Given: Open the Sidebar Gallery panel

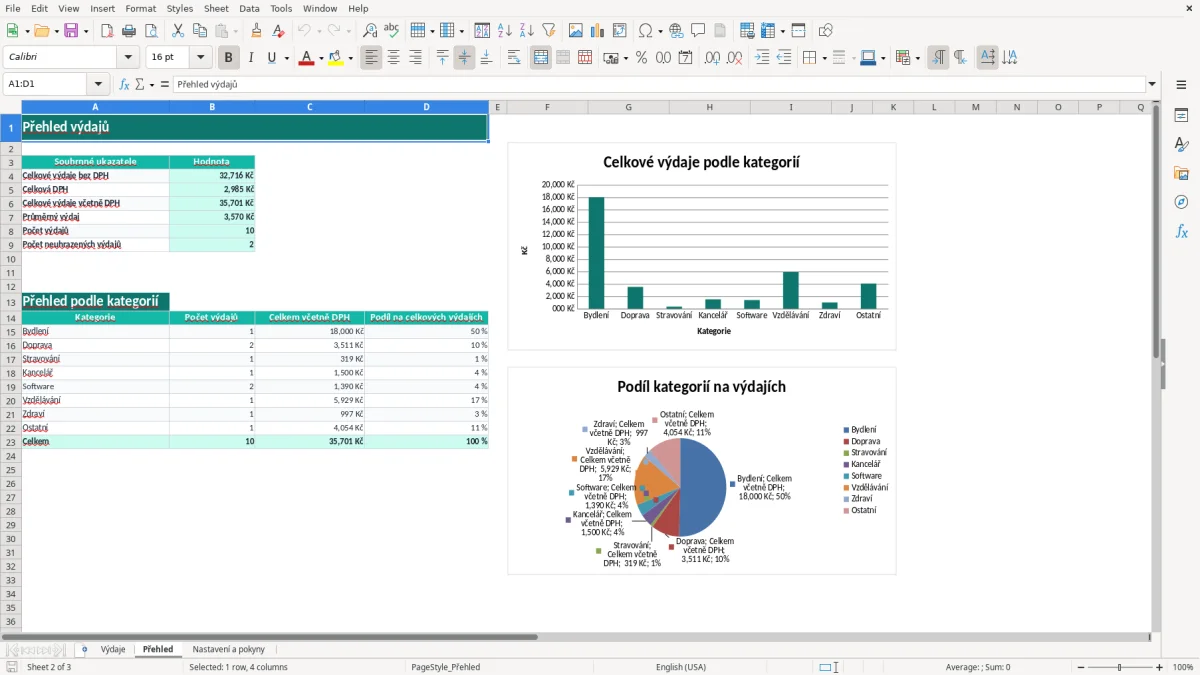Looking at the screenshot, I should [x=1181, y=174].
